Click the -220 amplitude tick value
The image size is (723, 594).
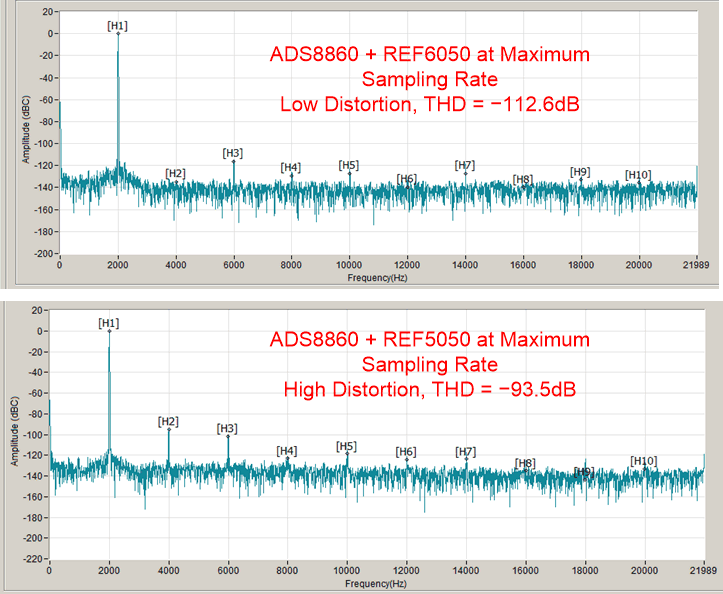[33, 559]
